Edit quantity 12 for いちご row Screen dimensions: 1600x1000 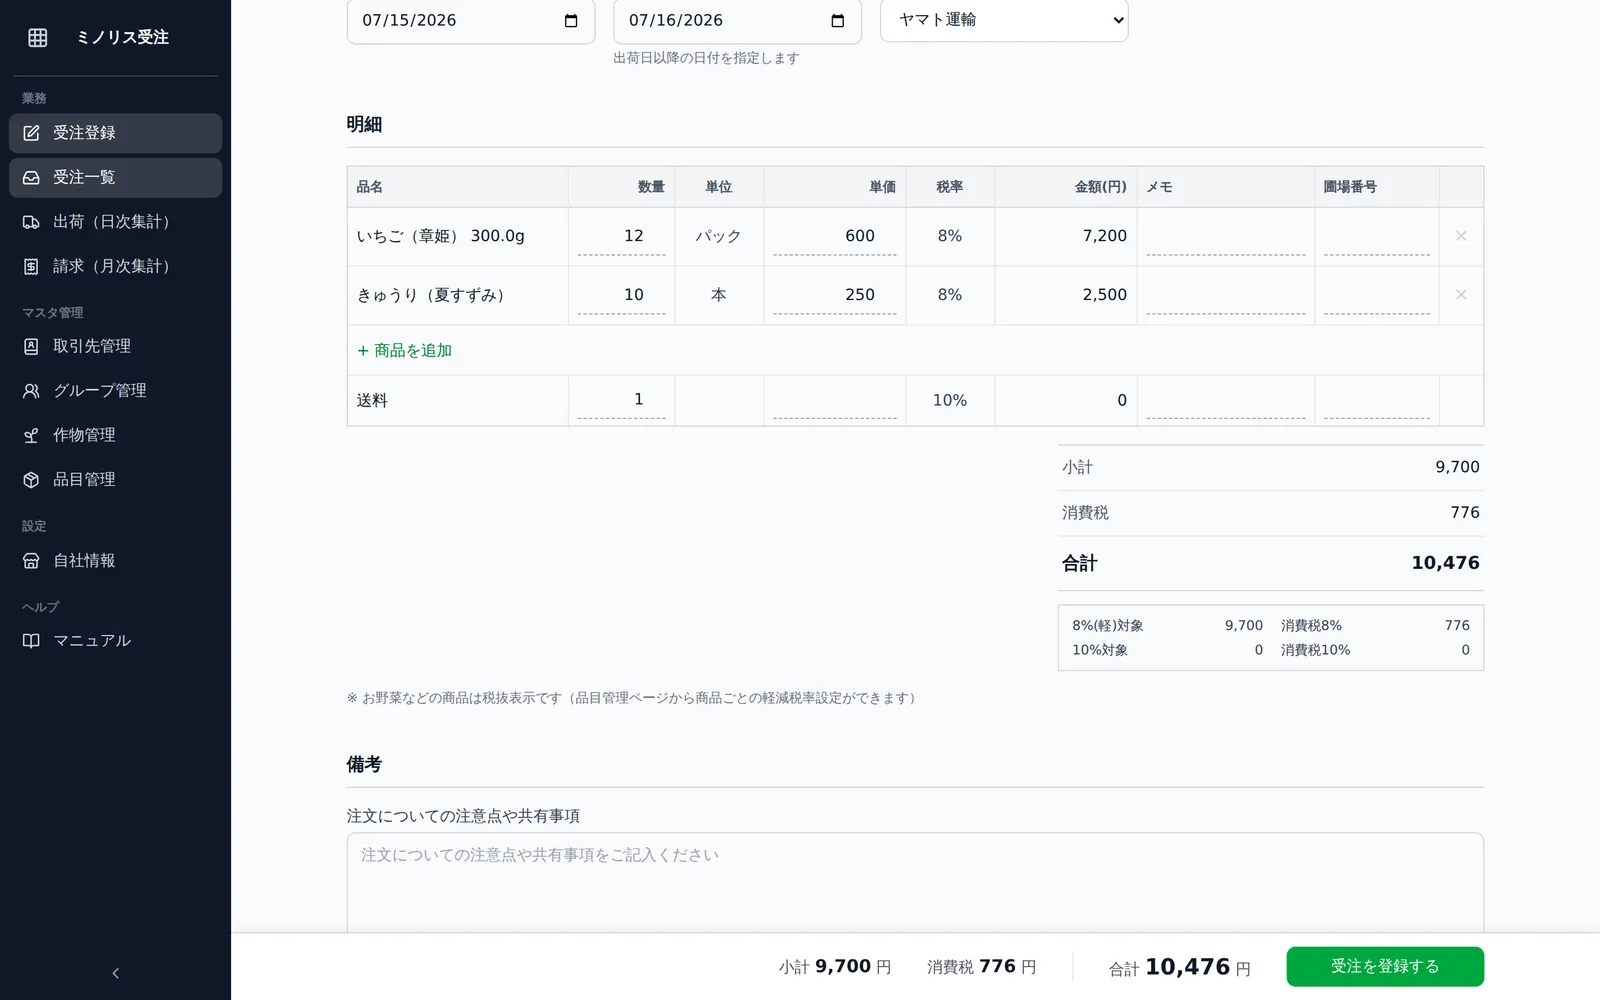coord(621,237)
